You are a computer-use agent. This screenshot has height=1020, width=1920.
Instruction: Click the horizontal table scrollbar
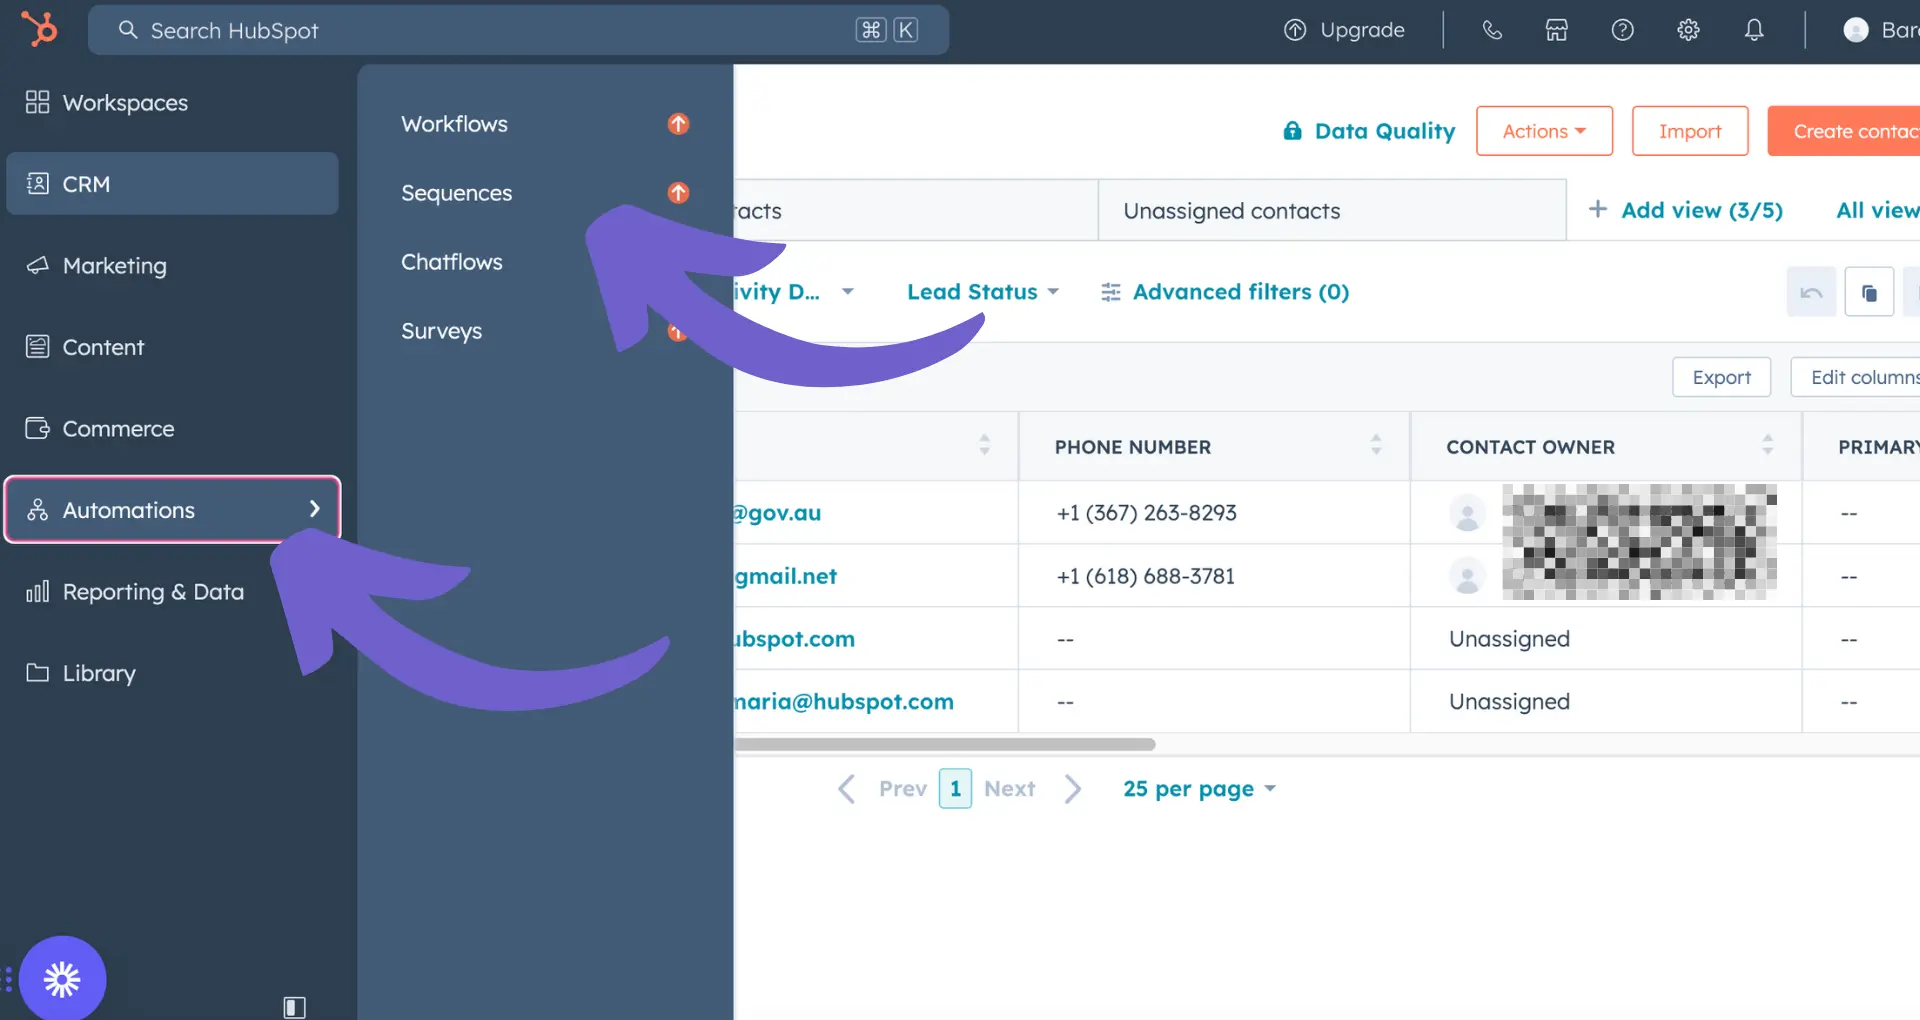pos(945,744)
